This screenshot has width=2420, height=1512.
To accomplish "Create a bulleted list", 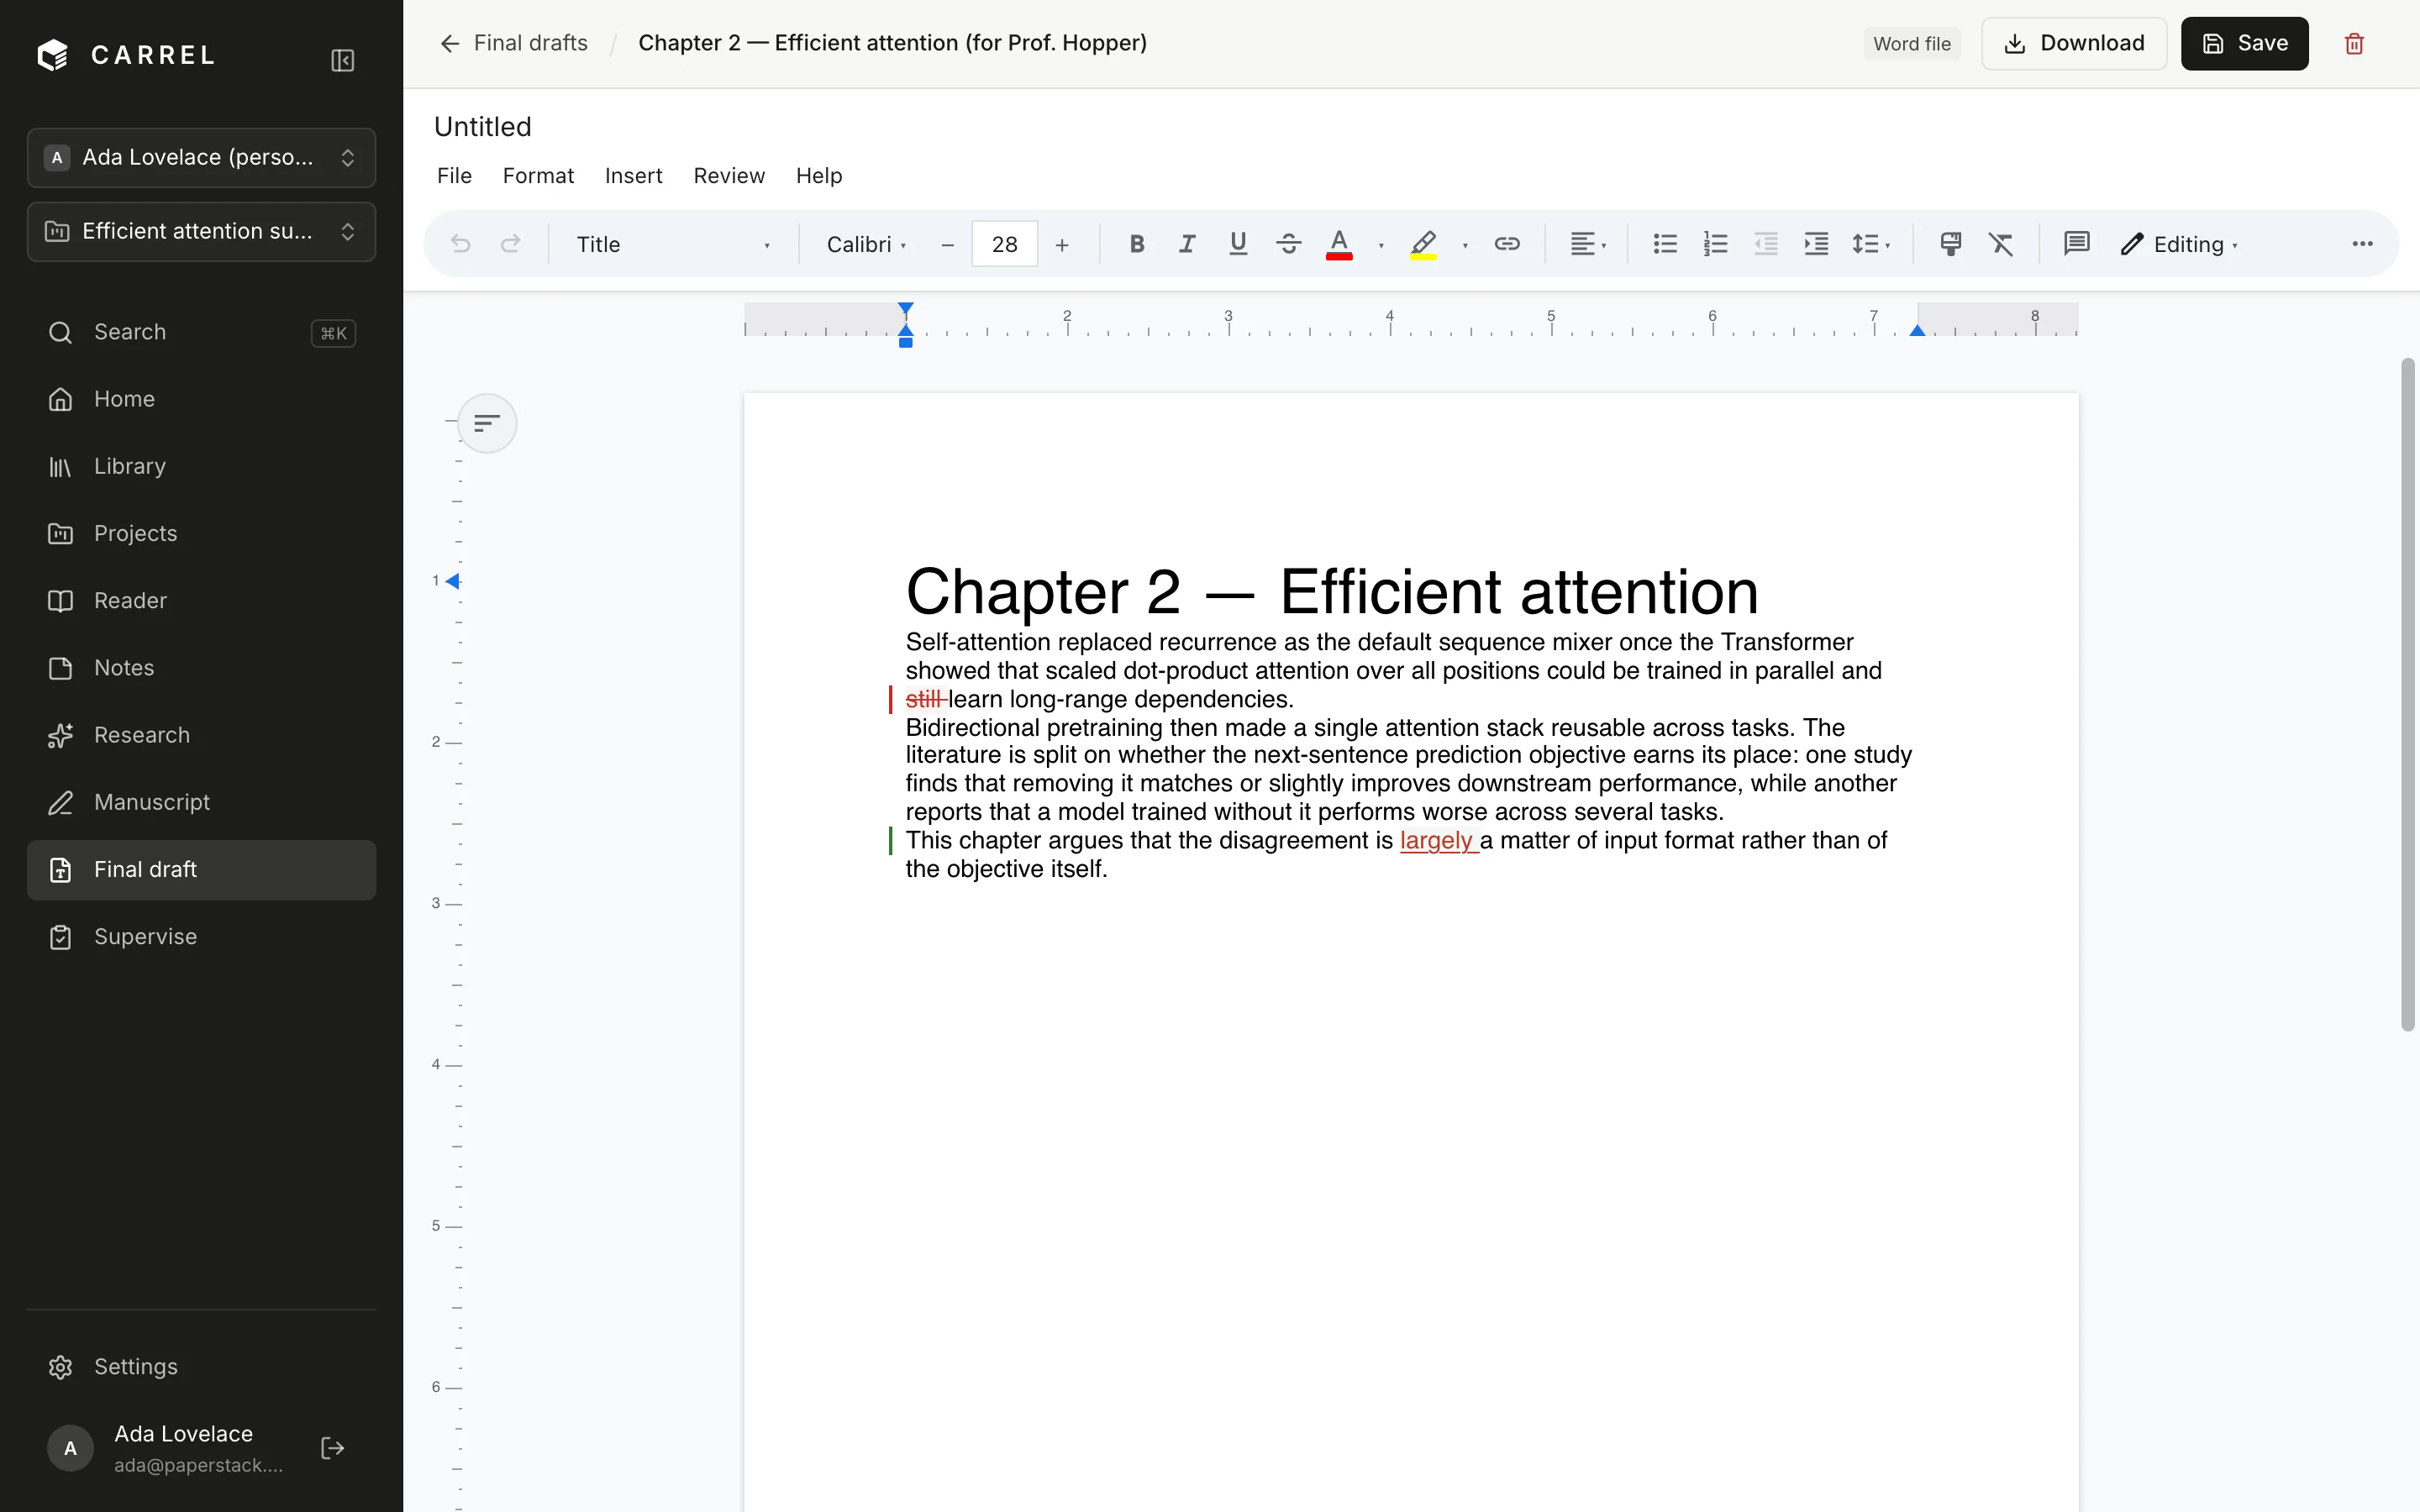I will 1665,244.
